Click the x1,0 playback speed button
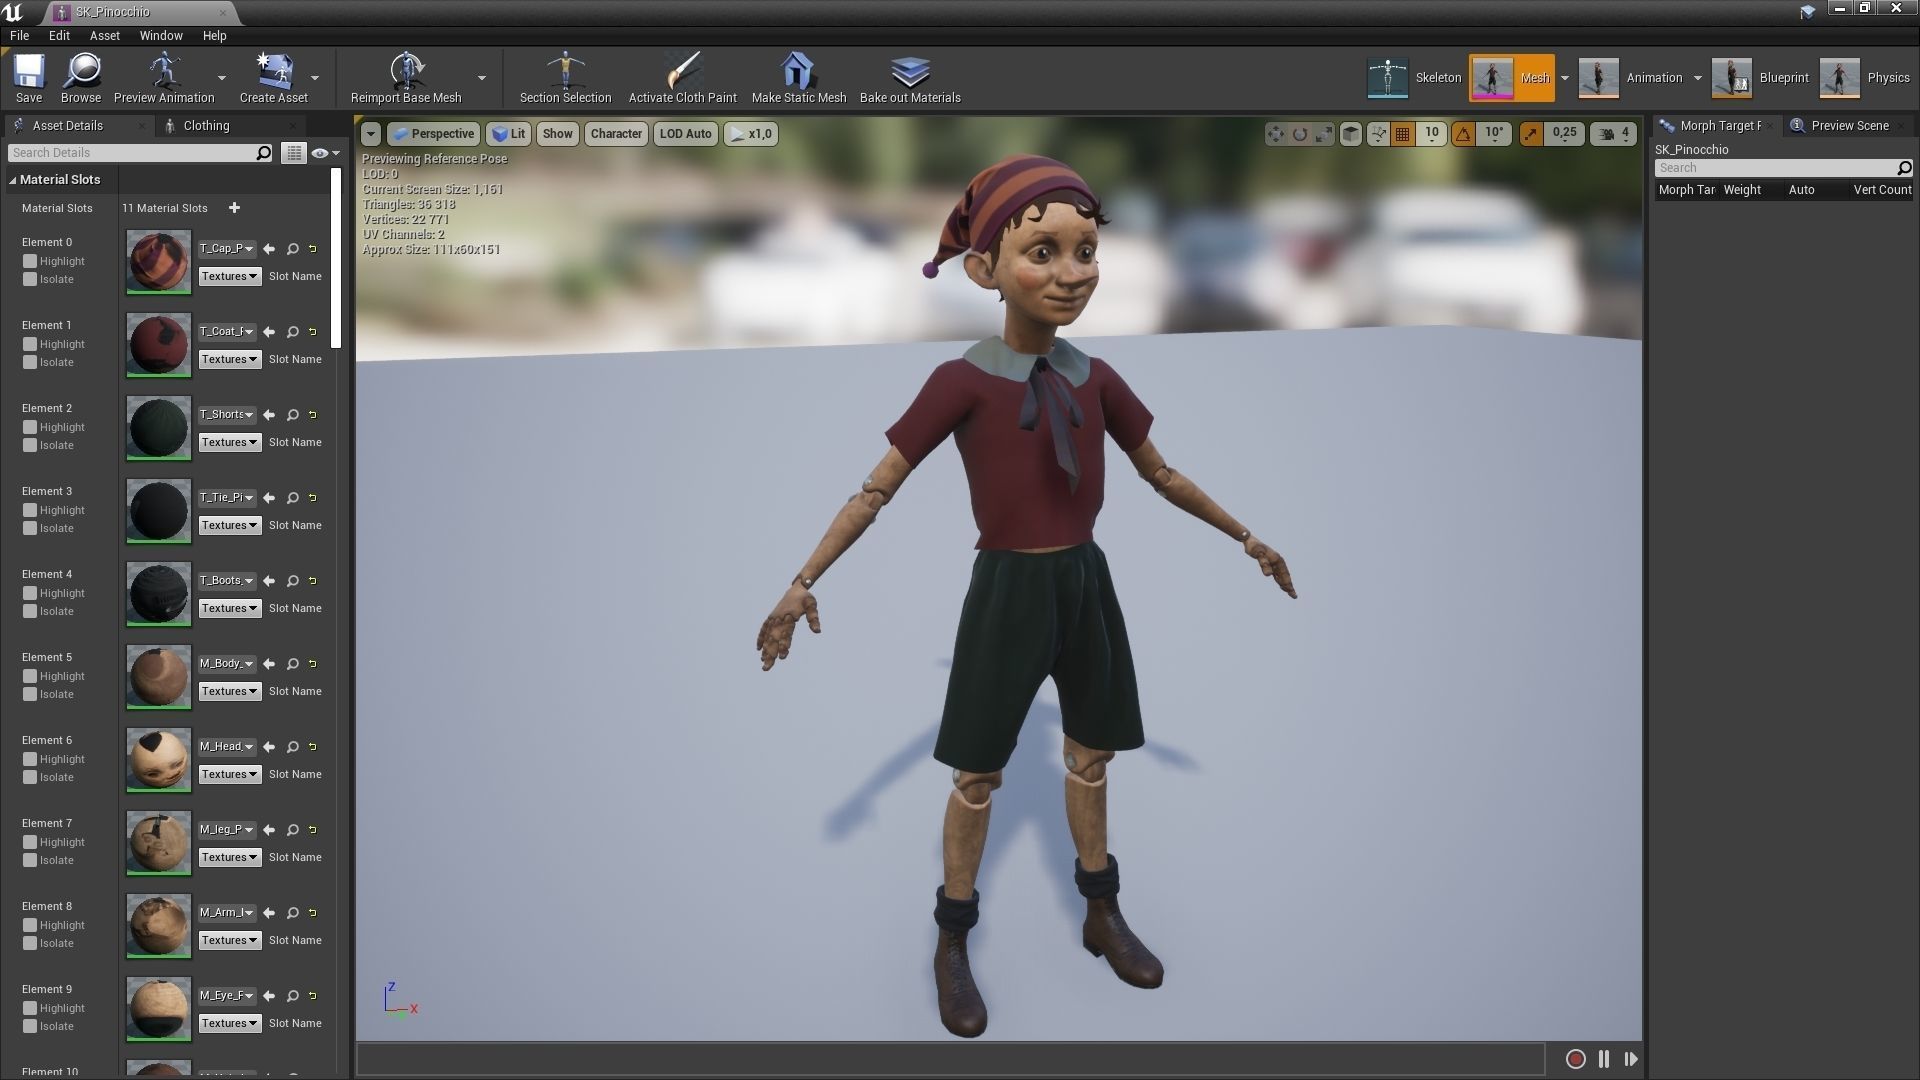This screenshot has height=1080, width=1920. (x=751, y=134)
